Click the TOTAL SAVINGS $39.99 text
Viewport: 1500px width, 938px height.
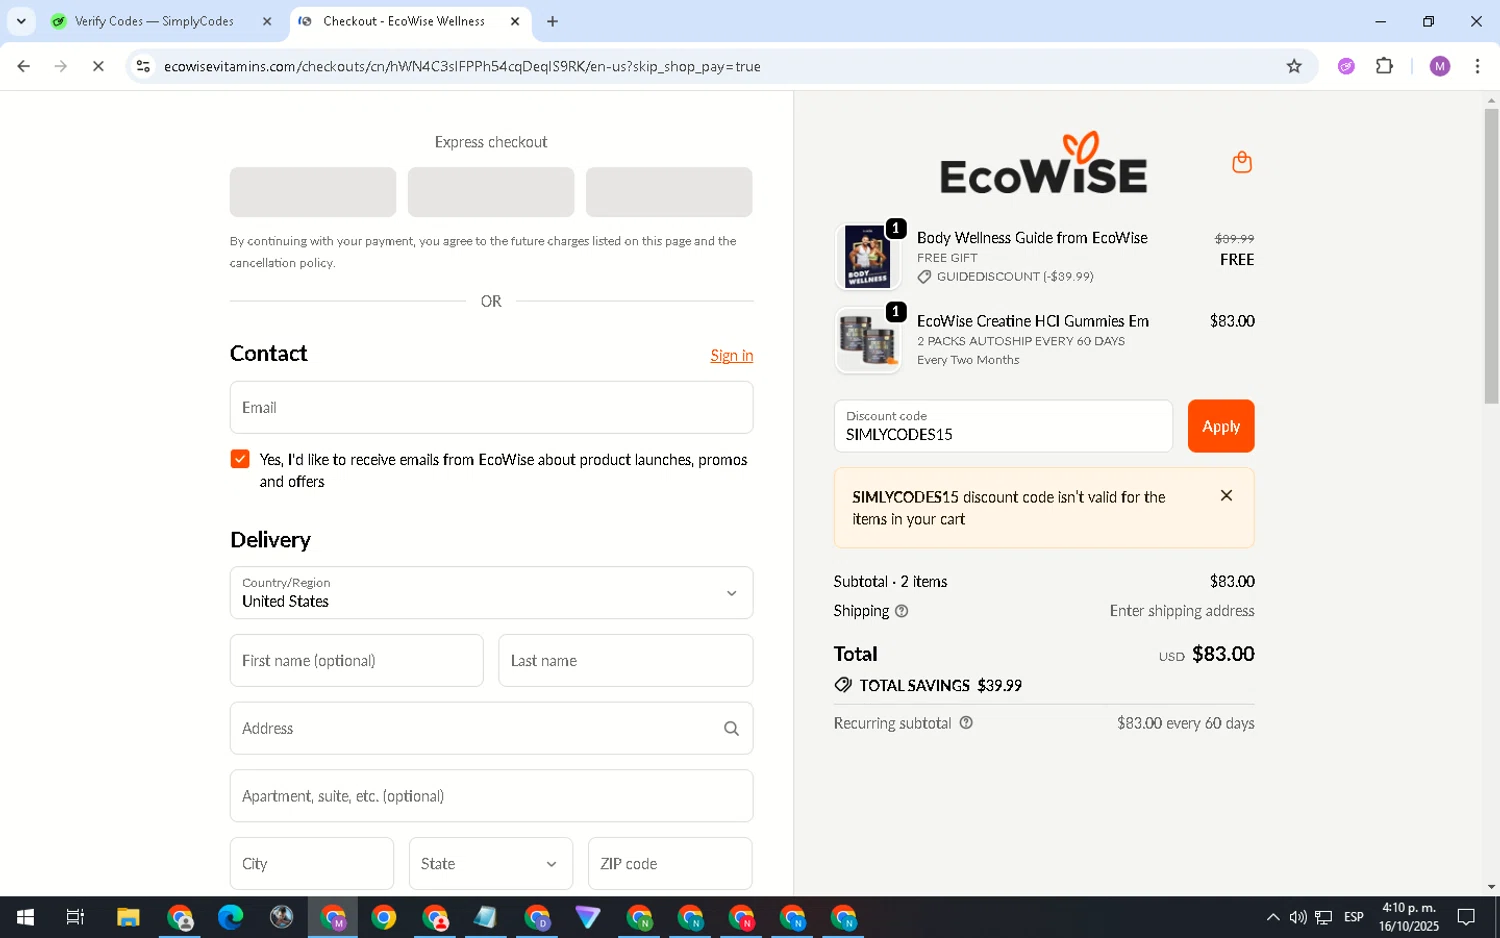pos(940,686)
